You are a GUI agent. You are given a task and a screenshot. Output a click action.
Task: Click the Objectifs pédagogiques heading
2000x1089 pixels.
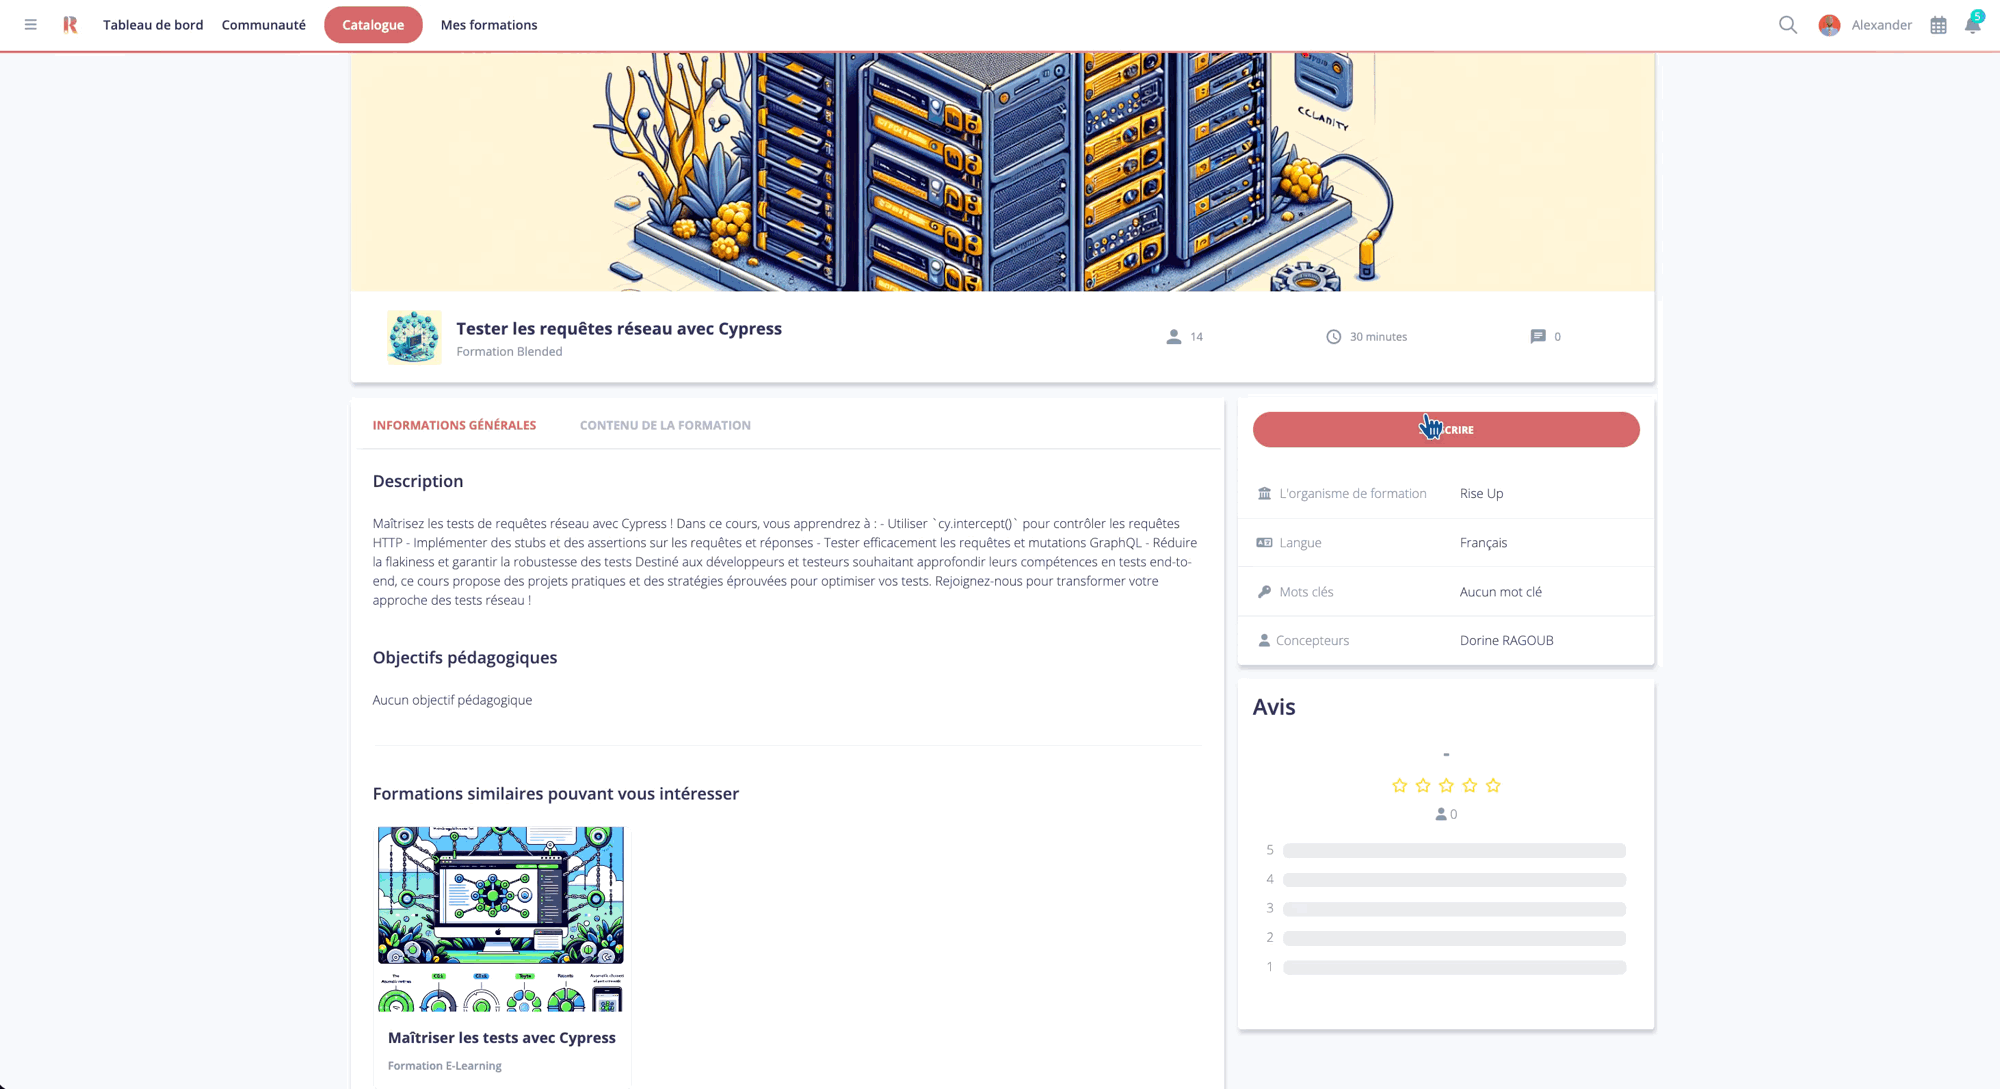click(465, 657)
